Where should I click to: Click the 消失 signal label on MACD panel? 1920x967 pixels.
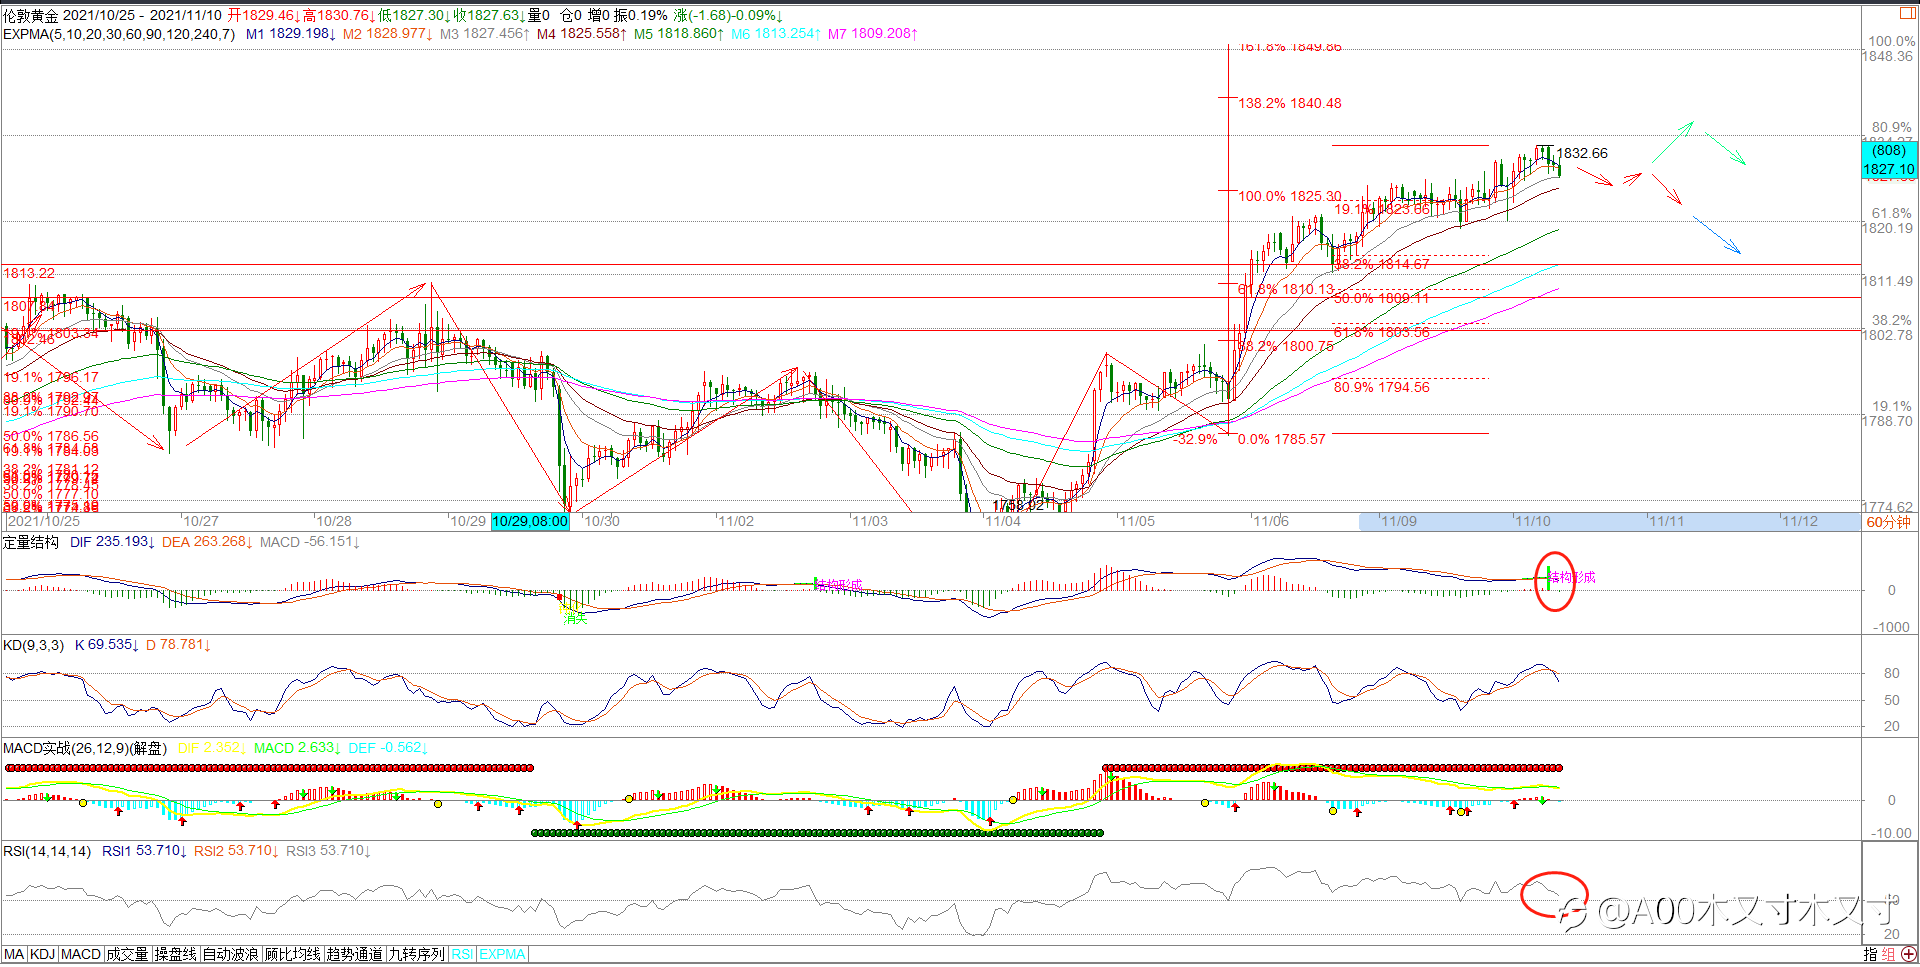575,619
